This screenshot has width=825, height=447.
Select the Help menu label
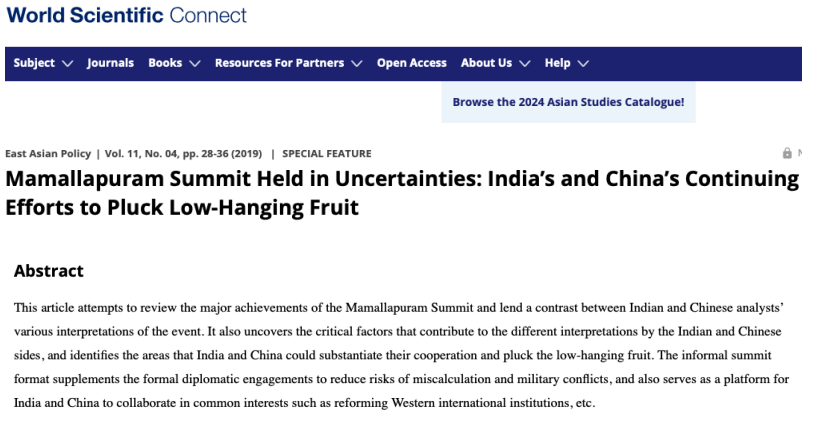[x=558, y=63]
